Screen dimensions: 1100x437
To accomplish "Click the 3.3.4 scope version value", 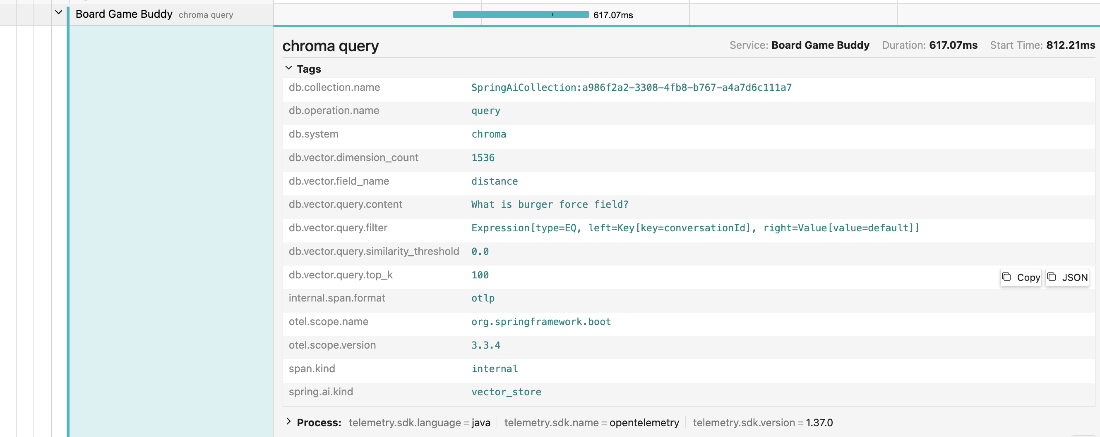I will coord(485,345).
